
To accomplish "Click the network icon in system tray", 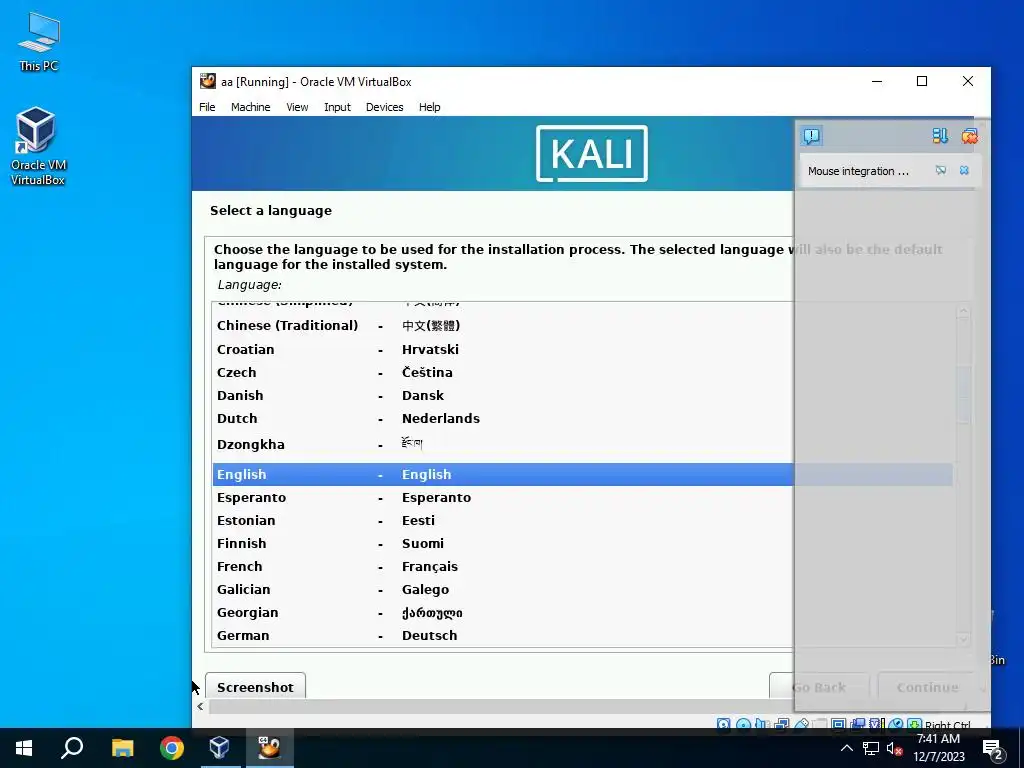I will point(871,748).
